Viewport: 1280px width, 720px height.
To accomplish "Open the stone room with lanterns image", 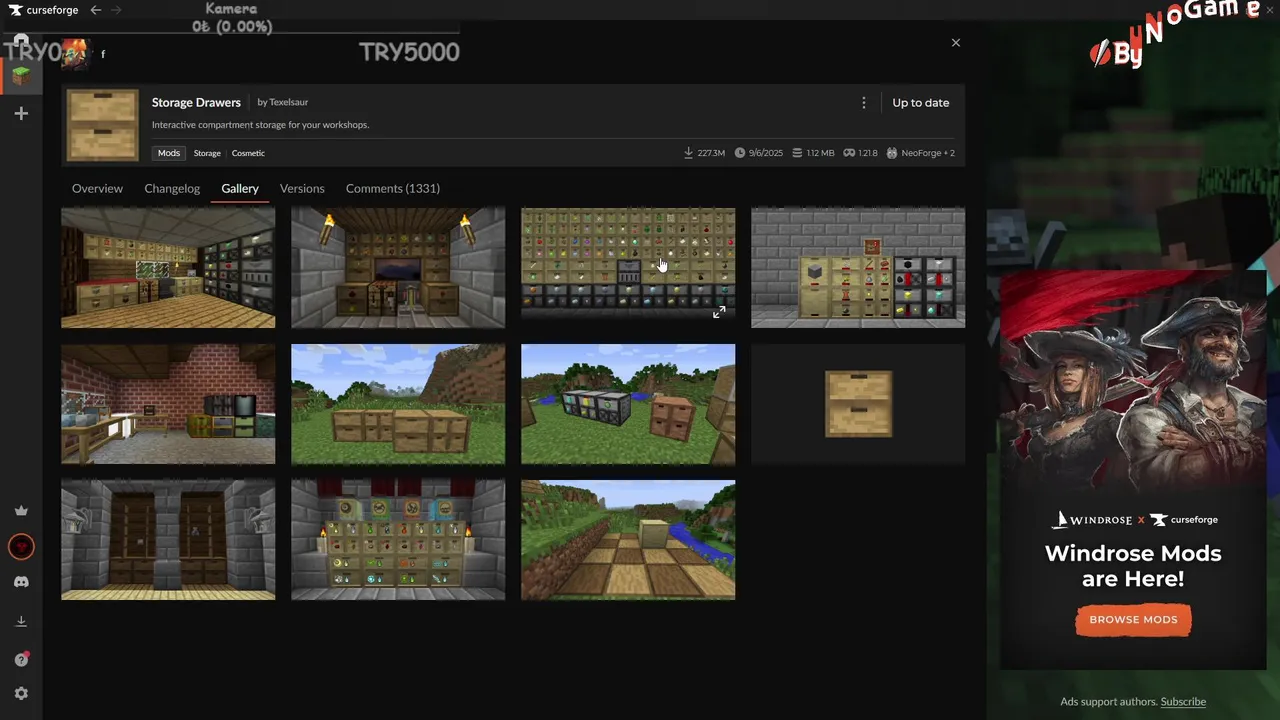I will [x=168, y=540].
